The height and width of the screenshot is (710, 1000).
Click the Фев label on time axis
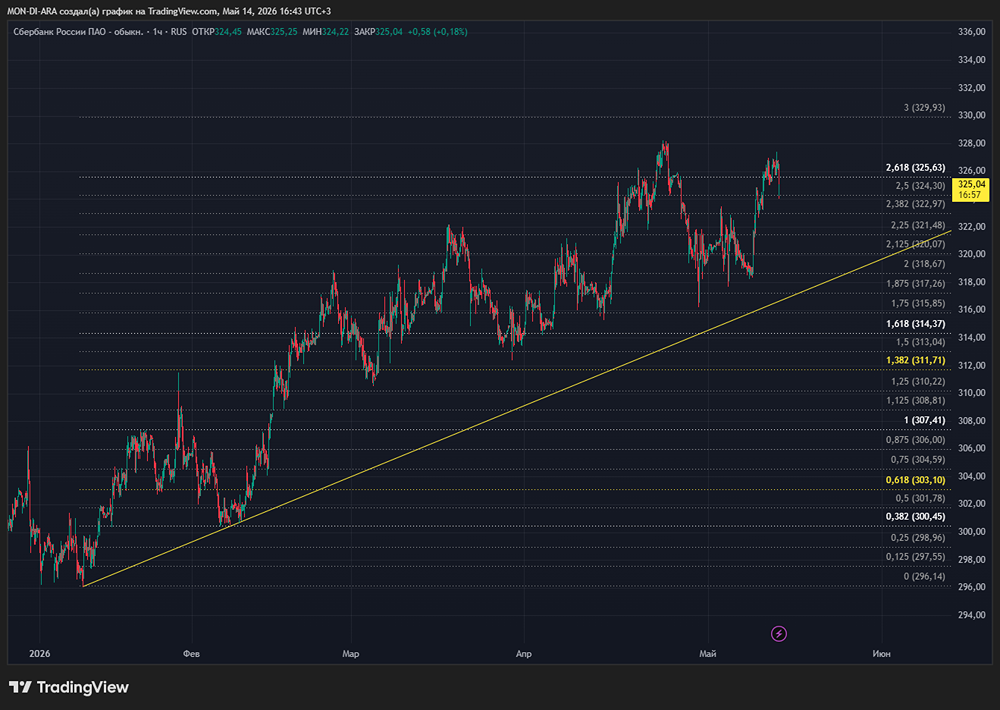pos(191,654)
